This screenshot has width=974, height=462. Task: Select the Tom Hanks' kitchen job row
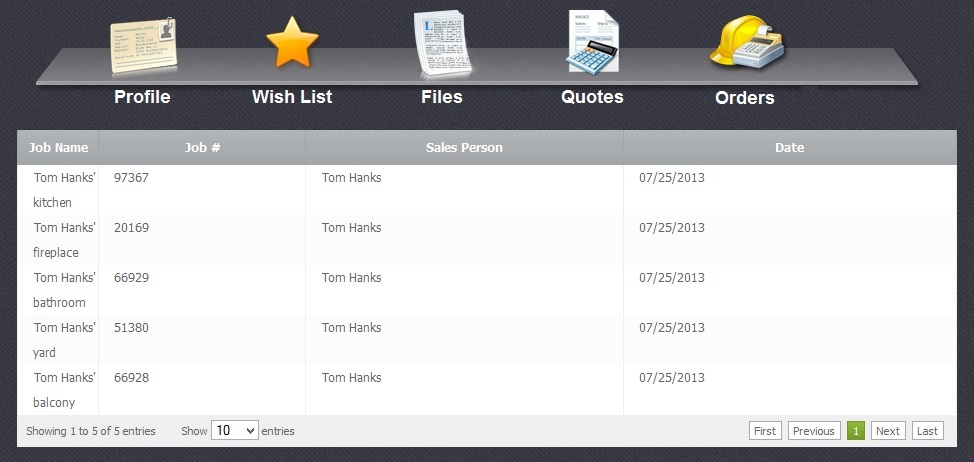point(64,190)
